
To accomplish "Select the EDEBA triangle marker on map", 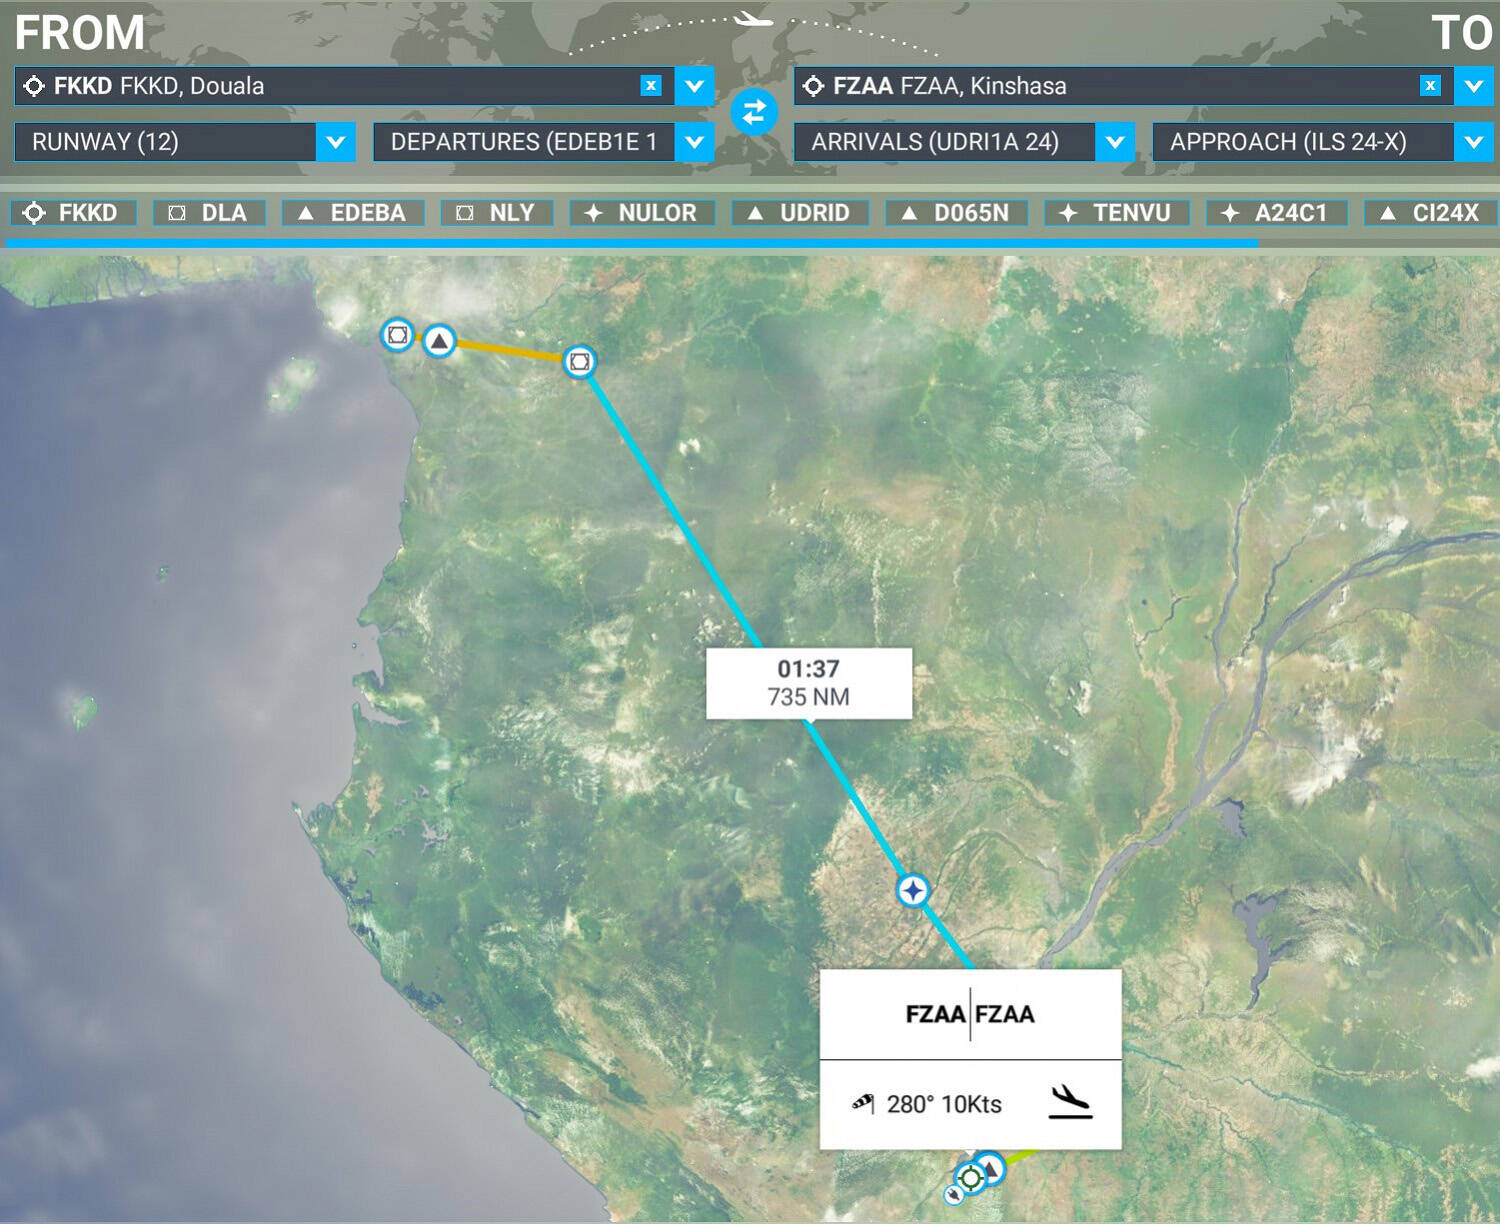I will (x=439, y=341).
